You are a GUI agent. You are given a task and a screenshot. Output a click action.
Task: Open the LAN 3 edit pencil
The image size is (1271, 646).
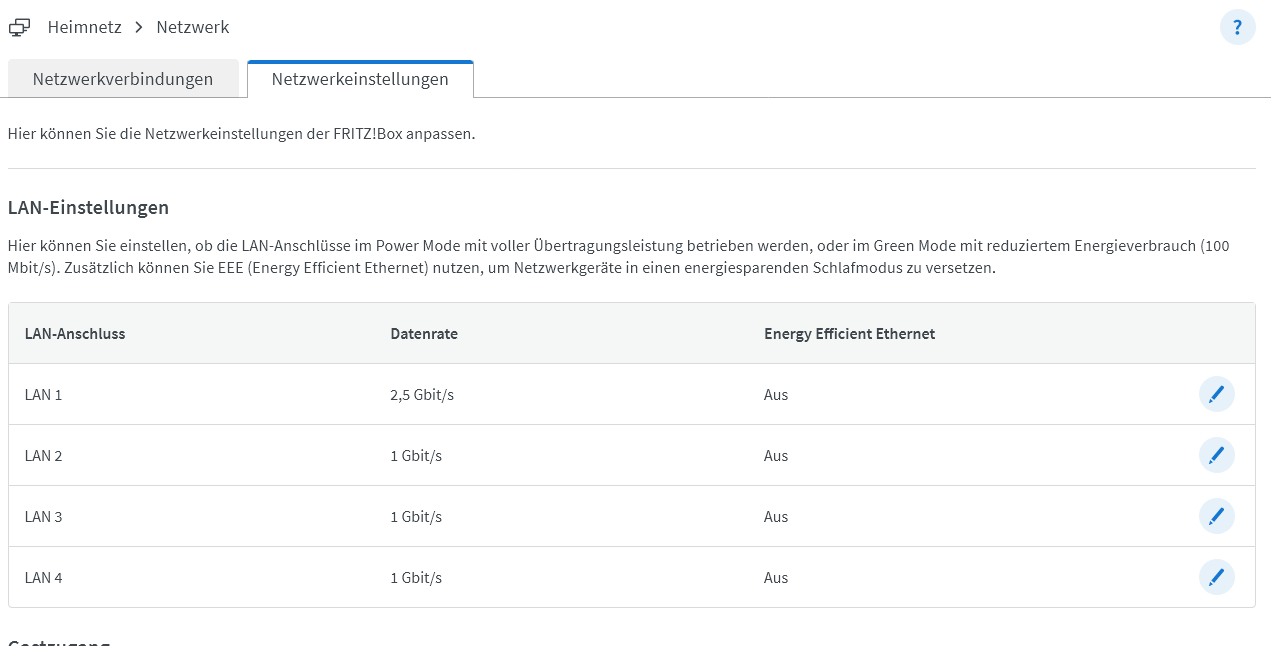(x=1216, y=517)
